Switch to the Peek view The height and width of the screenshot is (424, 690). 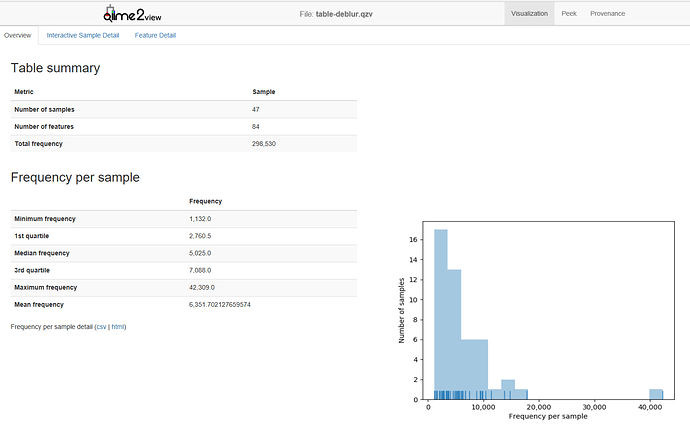(x=568, y=14)
